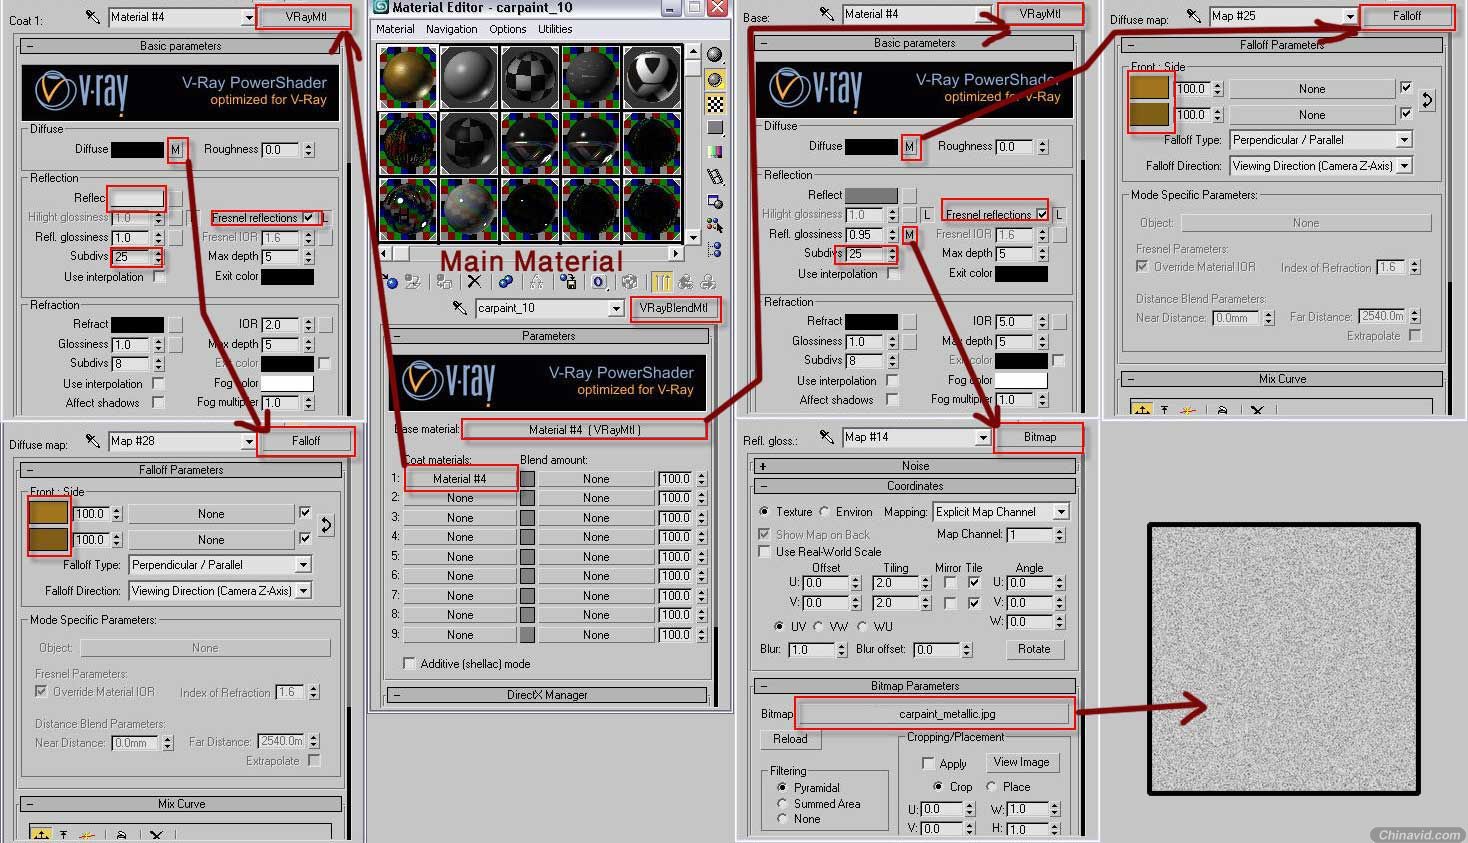The width and height of the screenshot is (1468, 843).
Task: Click the Sample Type sphere icon
Action: 715,54
